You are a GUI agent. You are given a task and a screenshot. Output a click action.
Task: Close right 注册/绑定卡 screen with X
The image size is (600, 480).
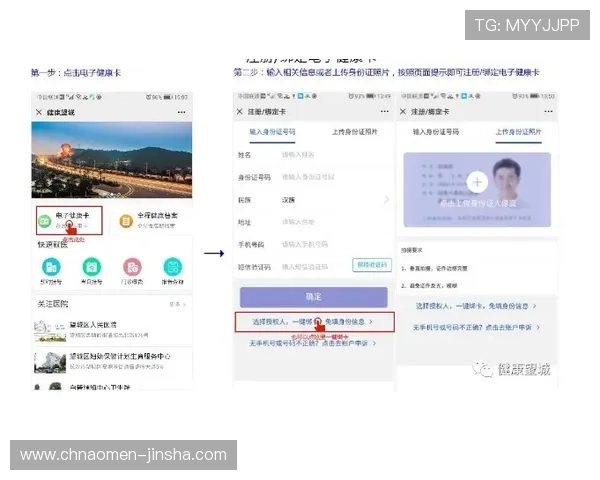[403, 111]
